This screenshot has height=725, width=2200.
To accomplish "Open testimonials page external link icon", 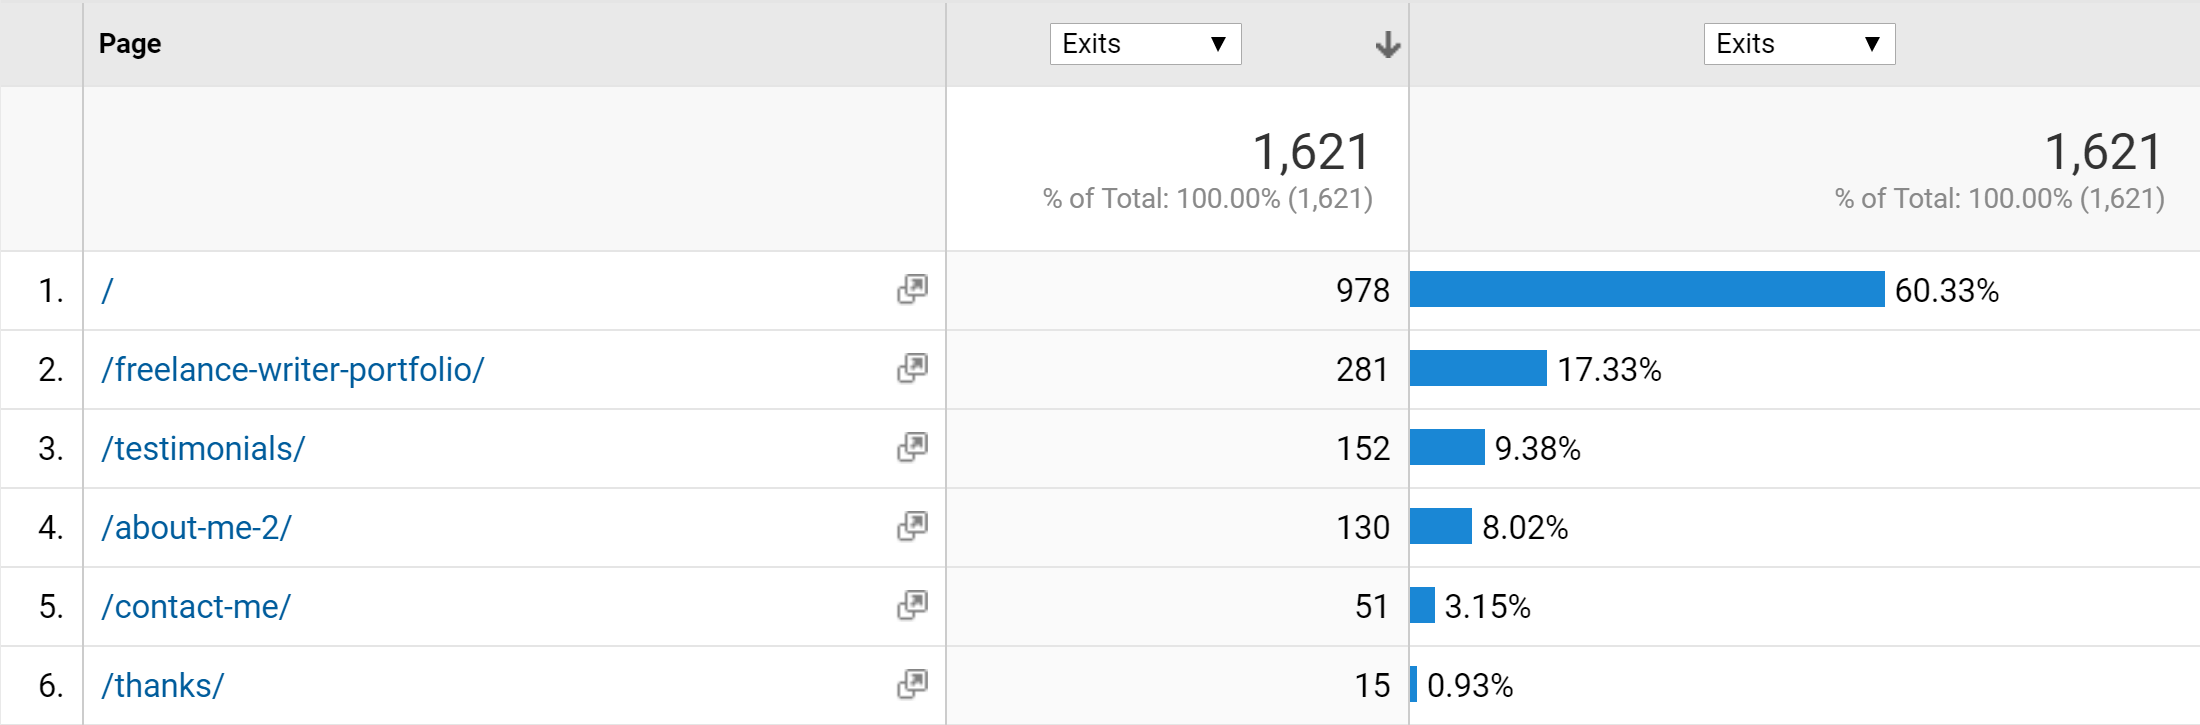I will click(x=912, y=447).
